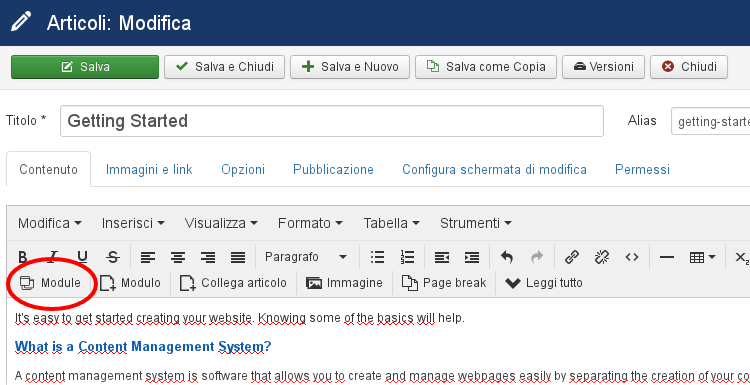Viewport: 750px width, 385px height.
Task: Click Salva e Nuovo button
Action: 350,67
